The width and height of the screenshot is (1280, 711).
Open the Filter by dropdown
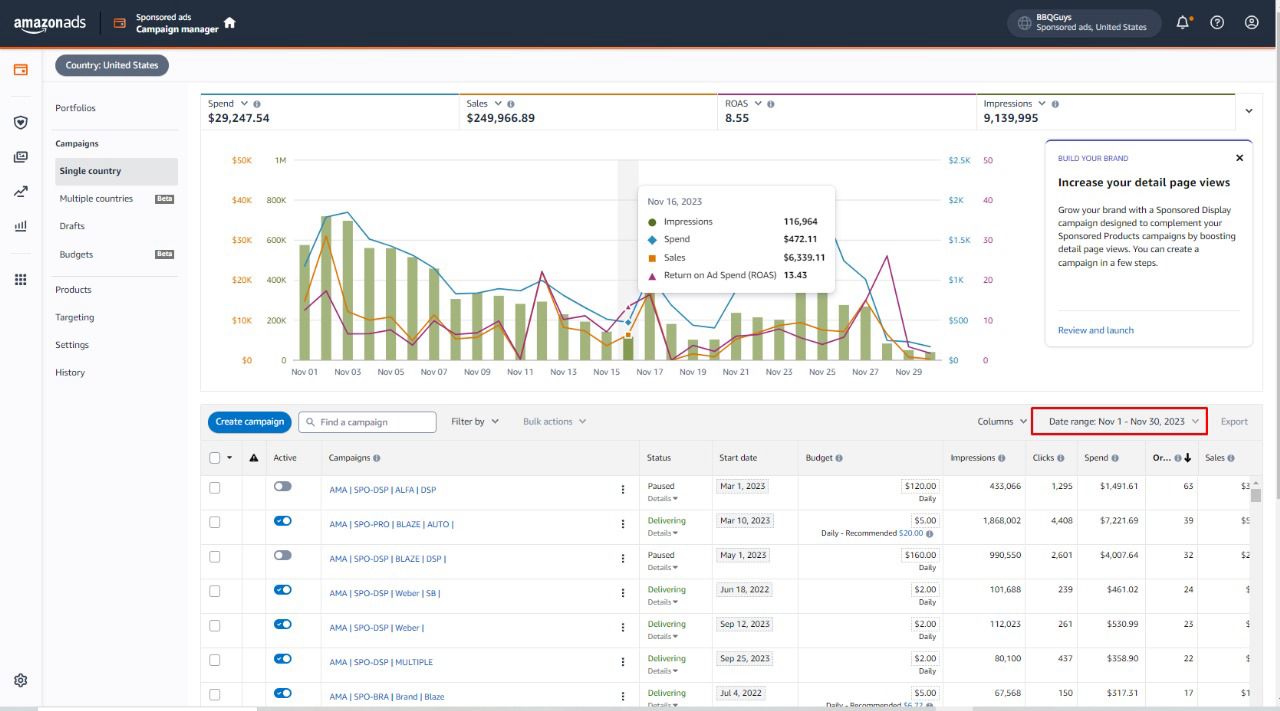475,422
